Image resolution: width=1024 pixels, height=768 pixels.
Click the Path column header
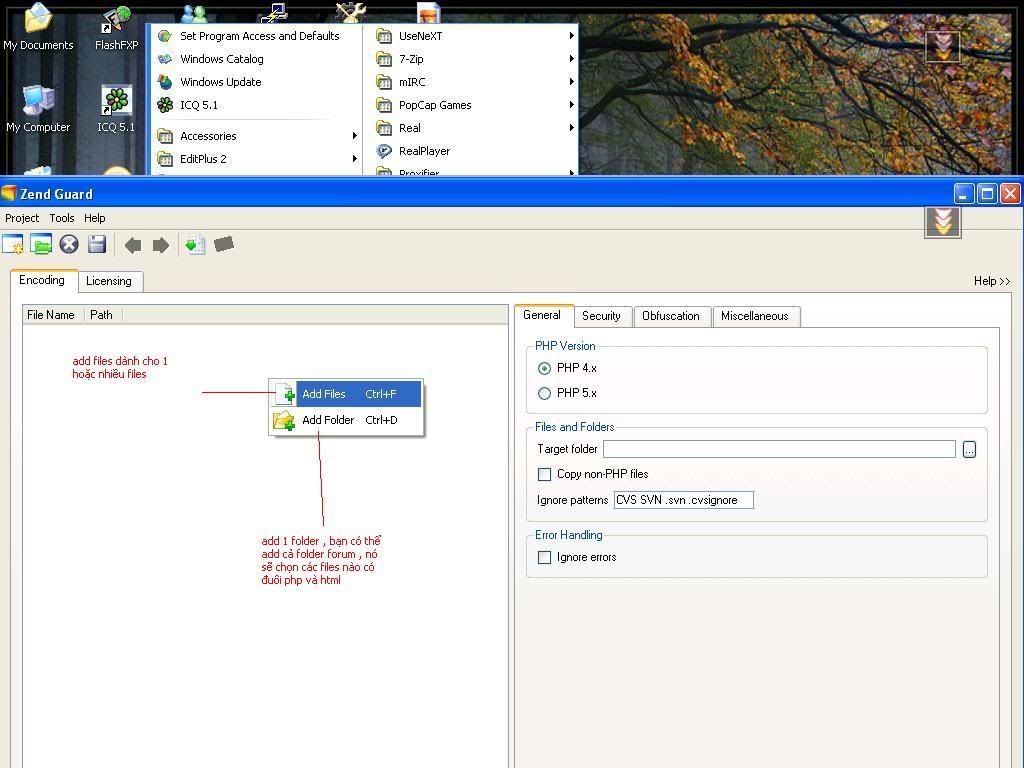point(101,315)
